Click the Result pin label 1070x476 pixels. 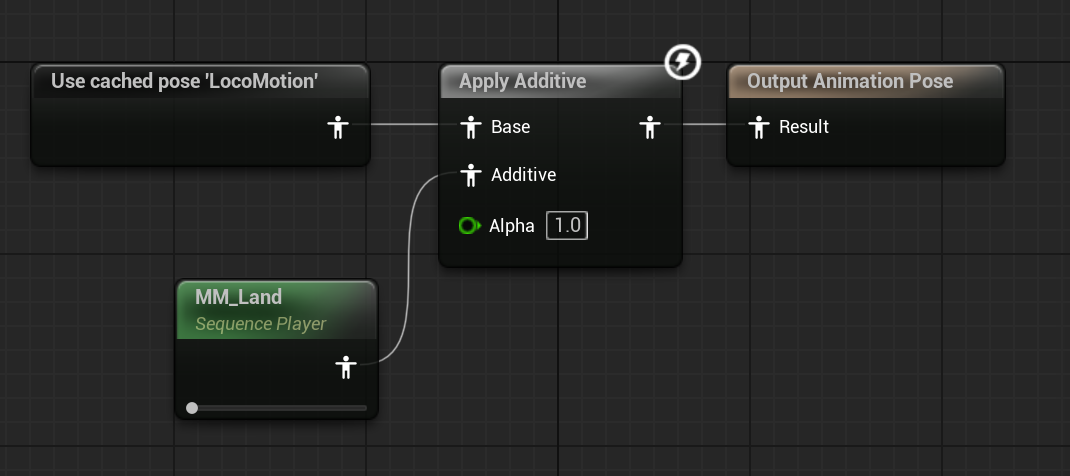click(804, 127)
